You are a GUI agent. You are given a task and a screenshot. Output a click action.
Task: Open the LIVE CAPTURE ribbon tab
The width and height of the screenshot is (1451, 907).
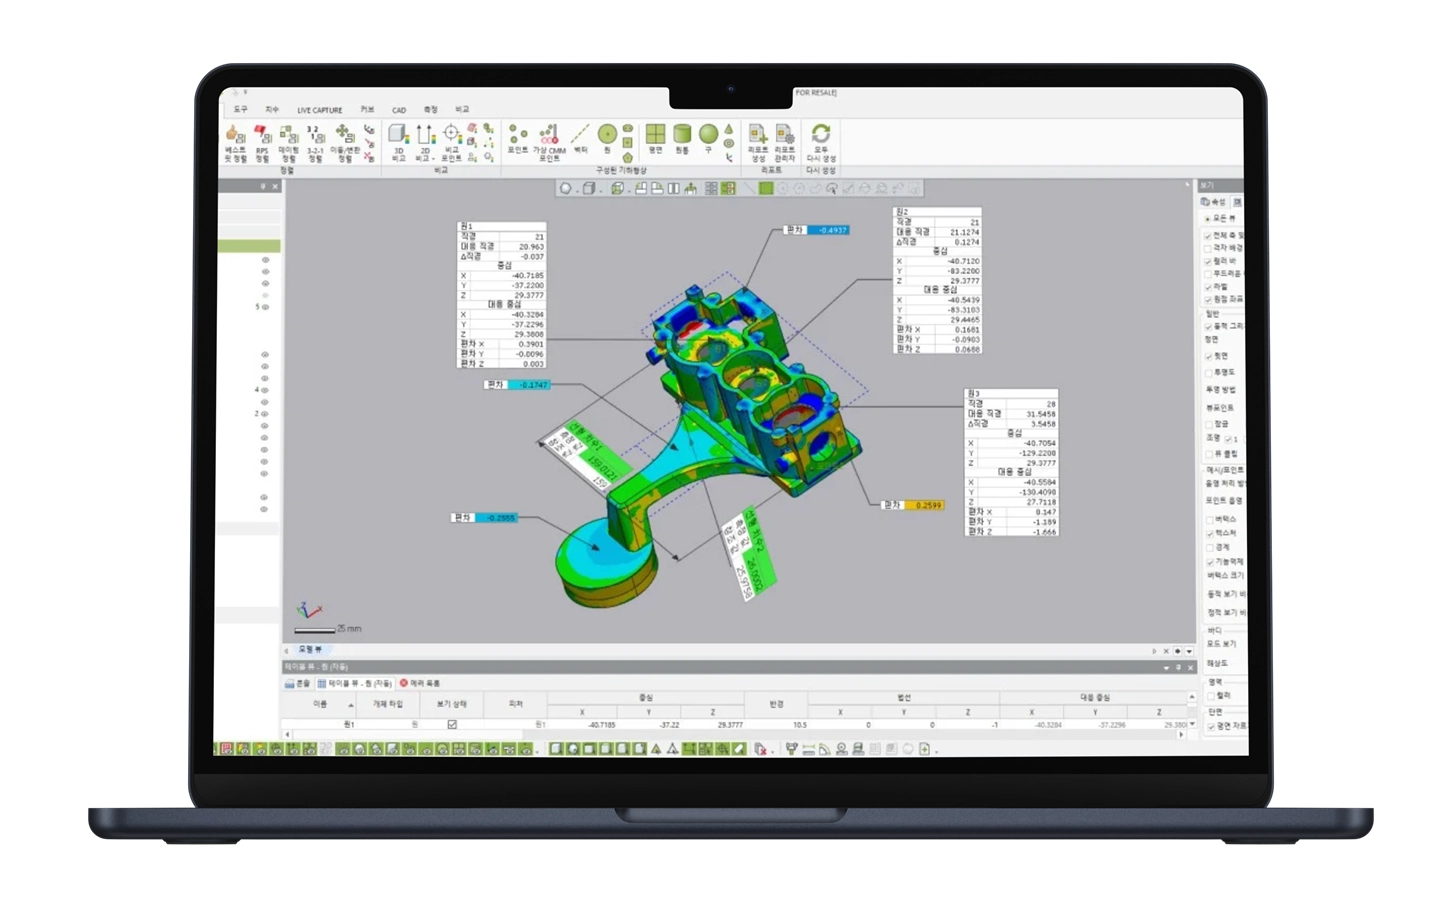(x=319, y=110)
